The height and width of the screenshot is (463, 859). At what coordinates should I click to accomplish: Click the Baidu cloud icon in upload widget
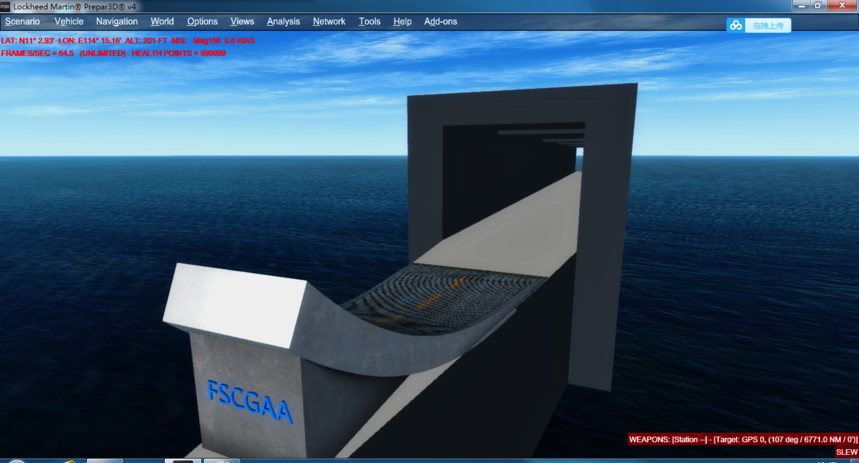click(x=736, y=25)
